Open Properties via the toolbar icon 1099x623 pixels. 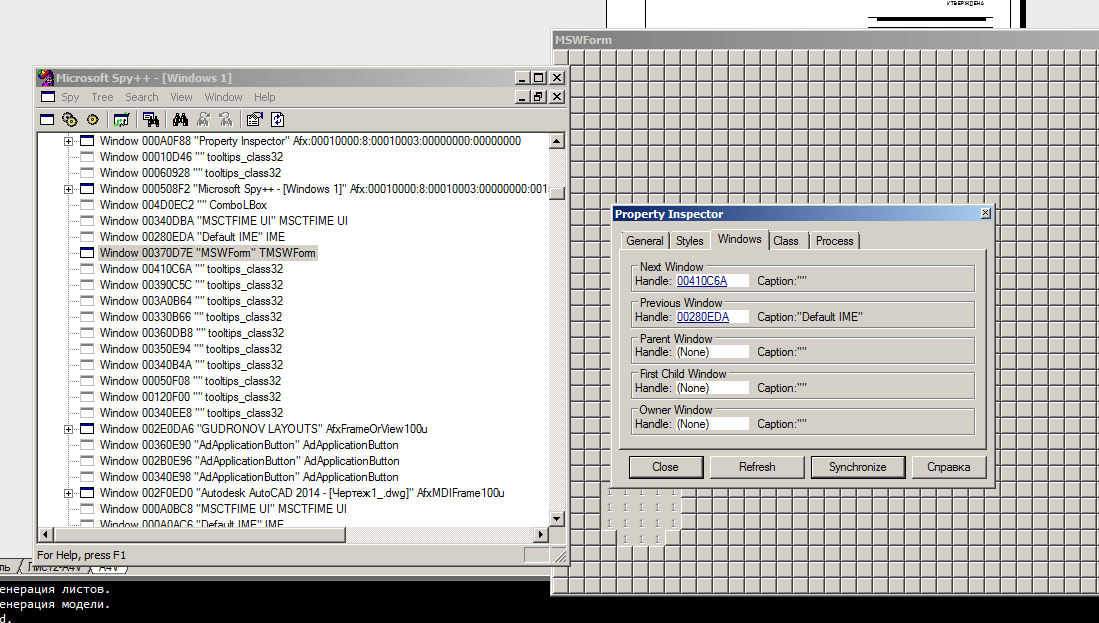[254, 119]
